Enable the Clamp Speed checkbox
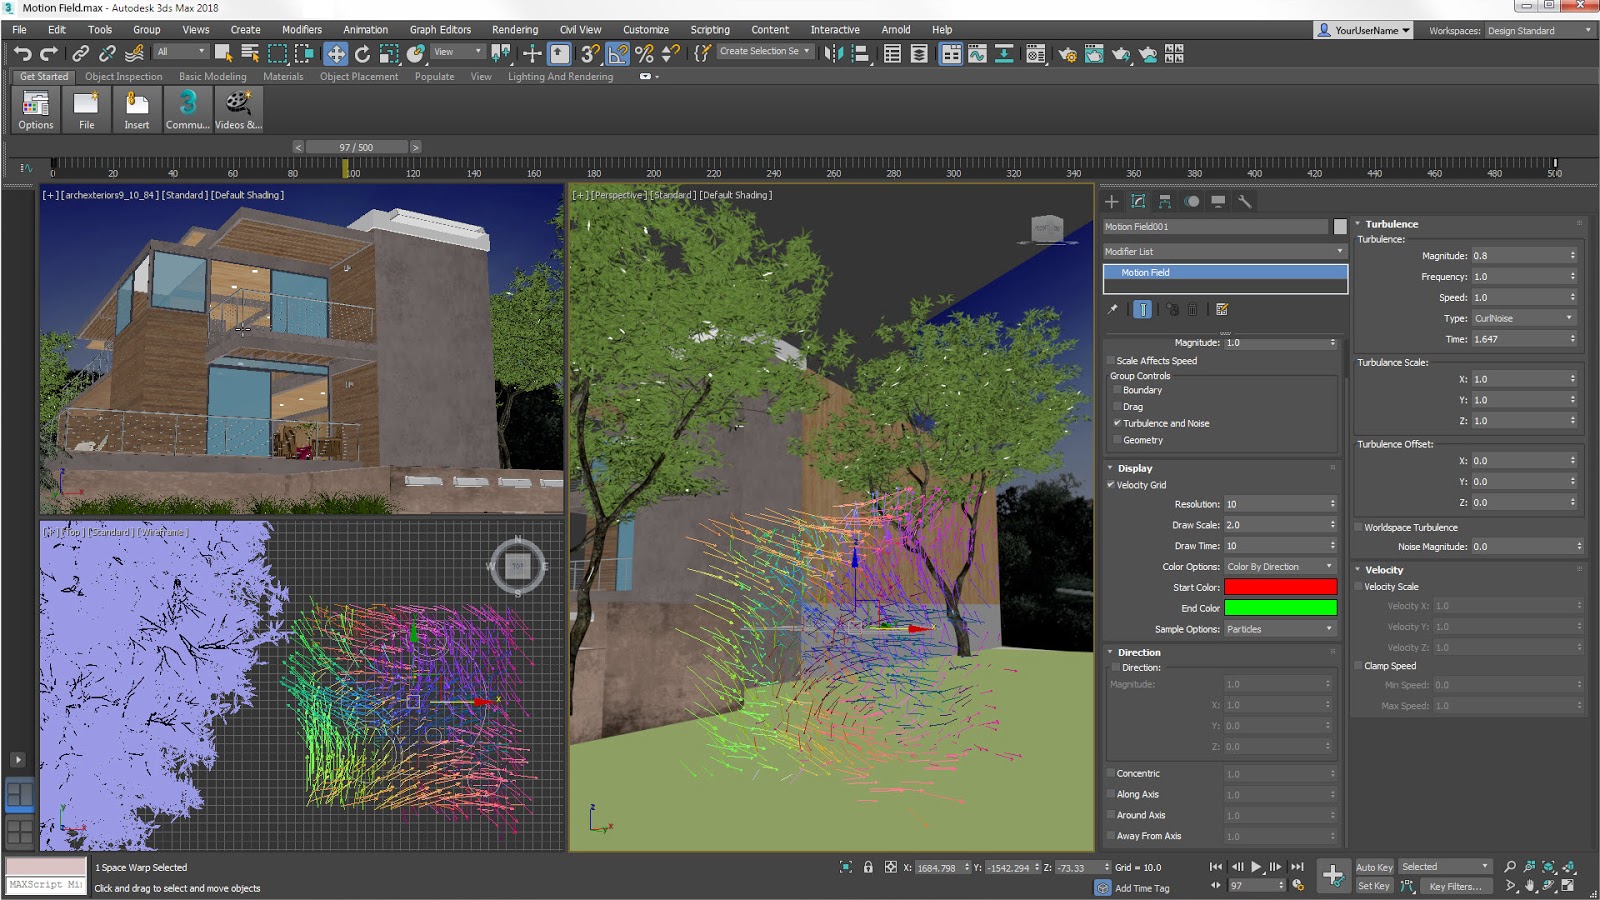The width and height of the screenshot is (1600, 900). [1357, 665]
